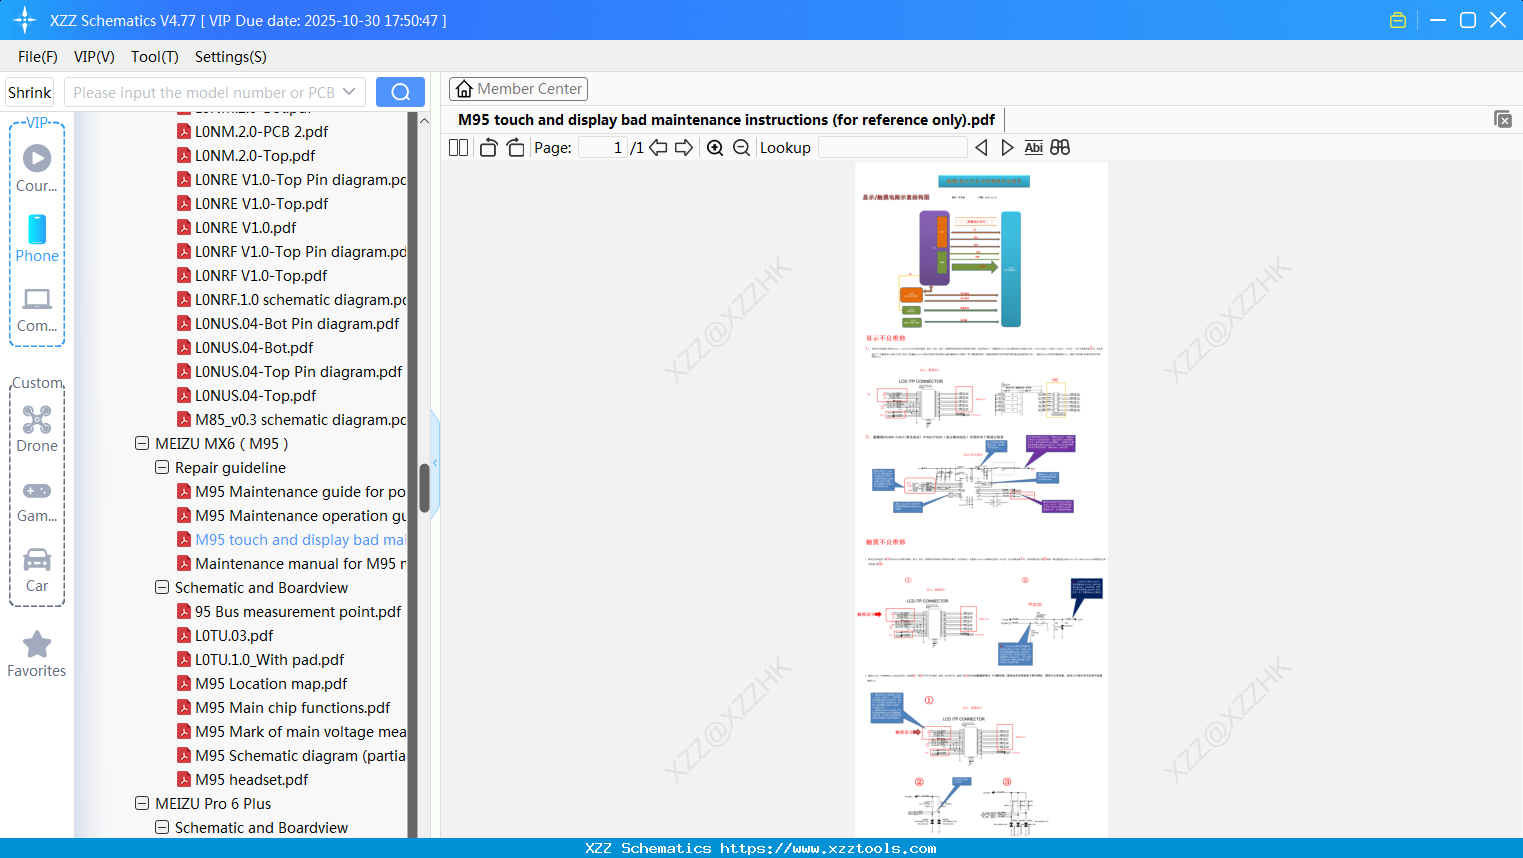This screenshot has width=1523, height=858.
Task: Open the File(F) menu
Action: pyautogui.click(x=38, y=57)
